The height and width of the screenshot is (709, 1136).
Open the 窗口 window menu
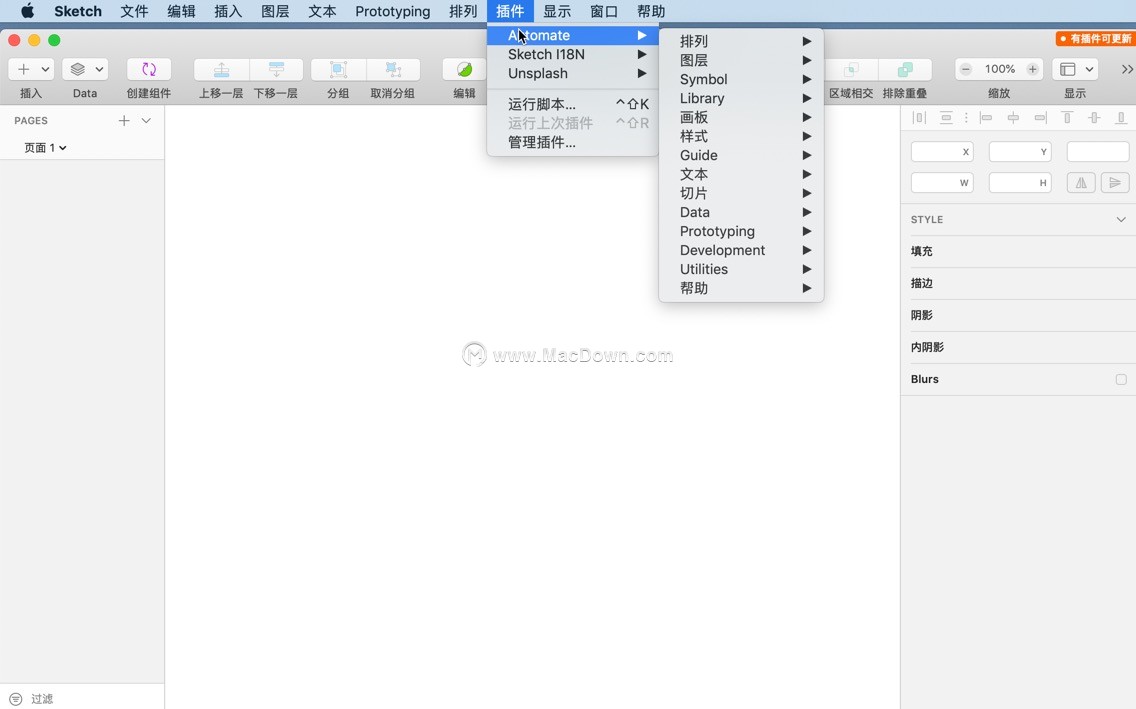(604, 11)
